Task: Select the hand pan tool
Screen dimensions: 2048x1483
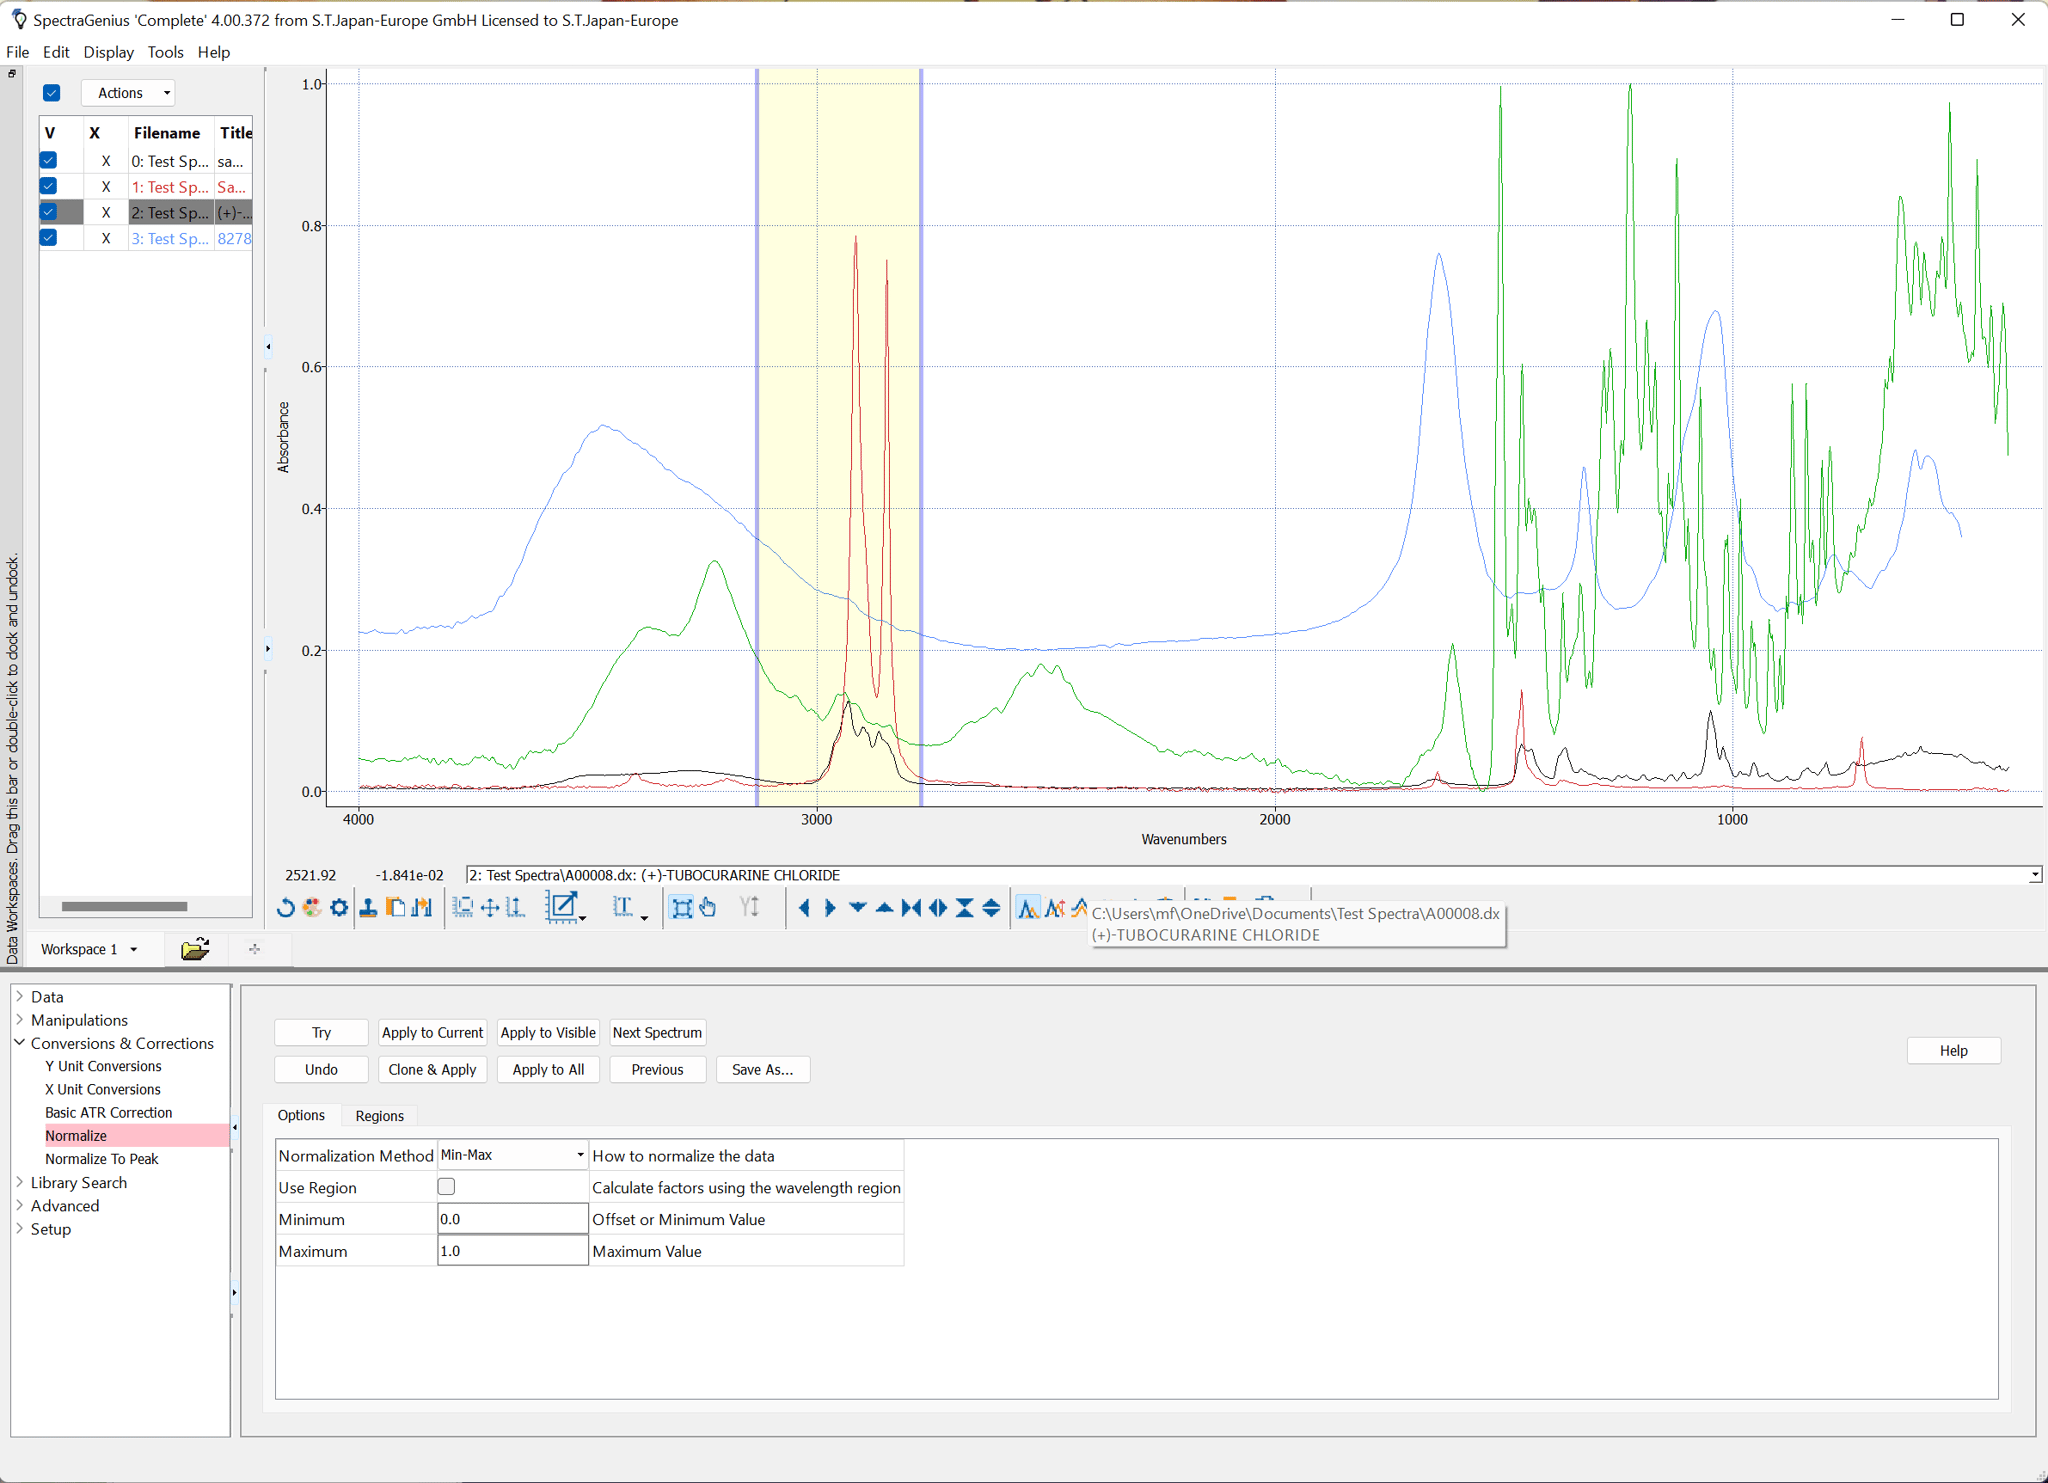Action: [x=707, y=908]
